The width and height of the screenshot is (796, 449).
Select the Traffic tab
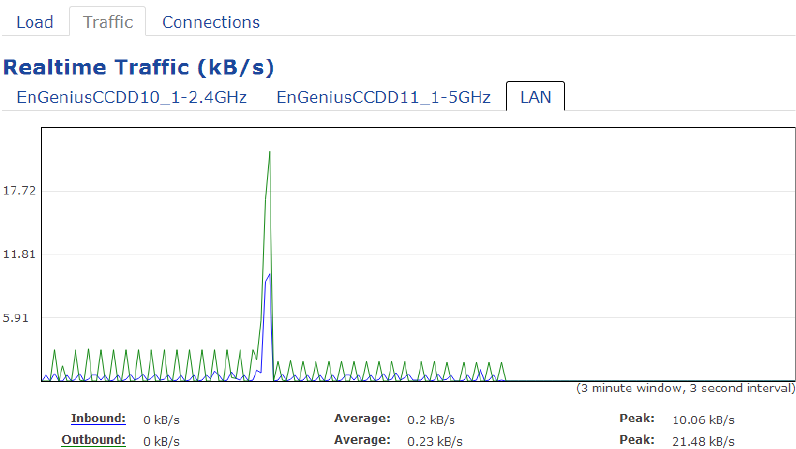point(108,22)
